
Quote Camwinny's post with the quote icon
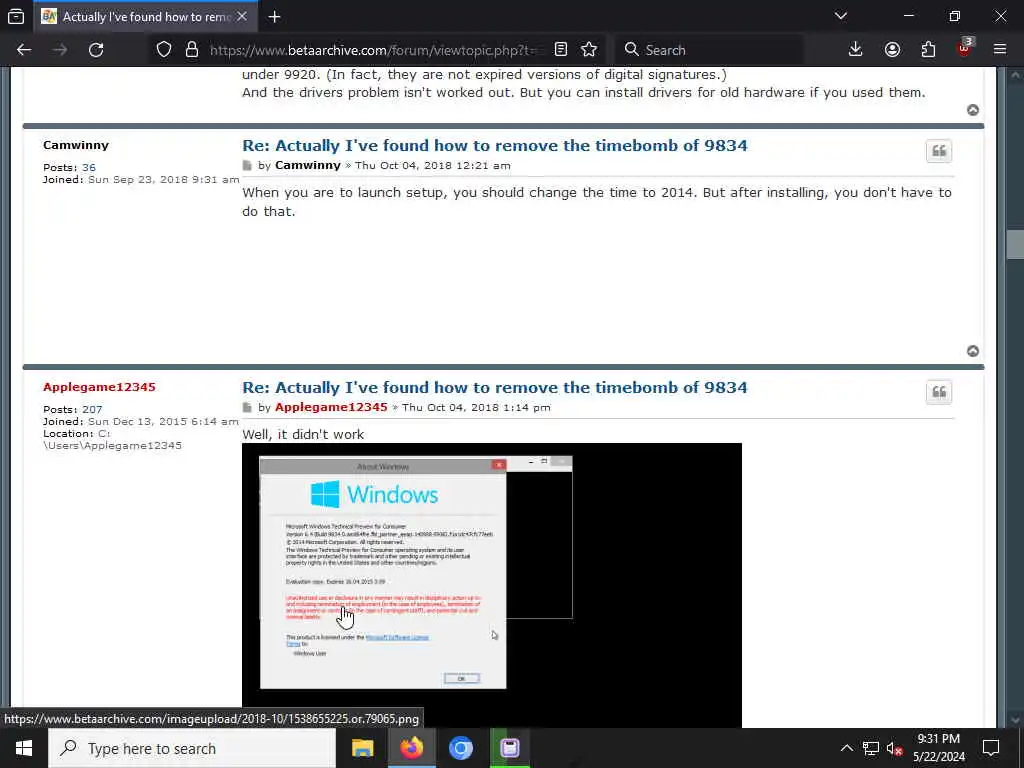(x=939, y=151)
